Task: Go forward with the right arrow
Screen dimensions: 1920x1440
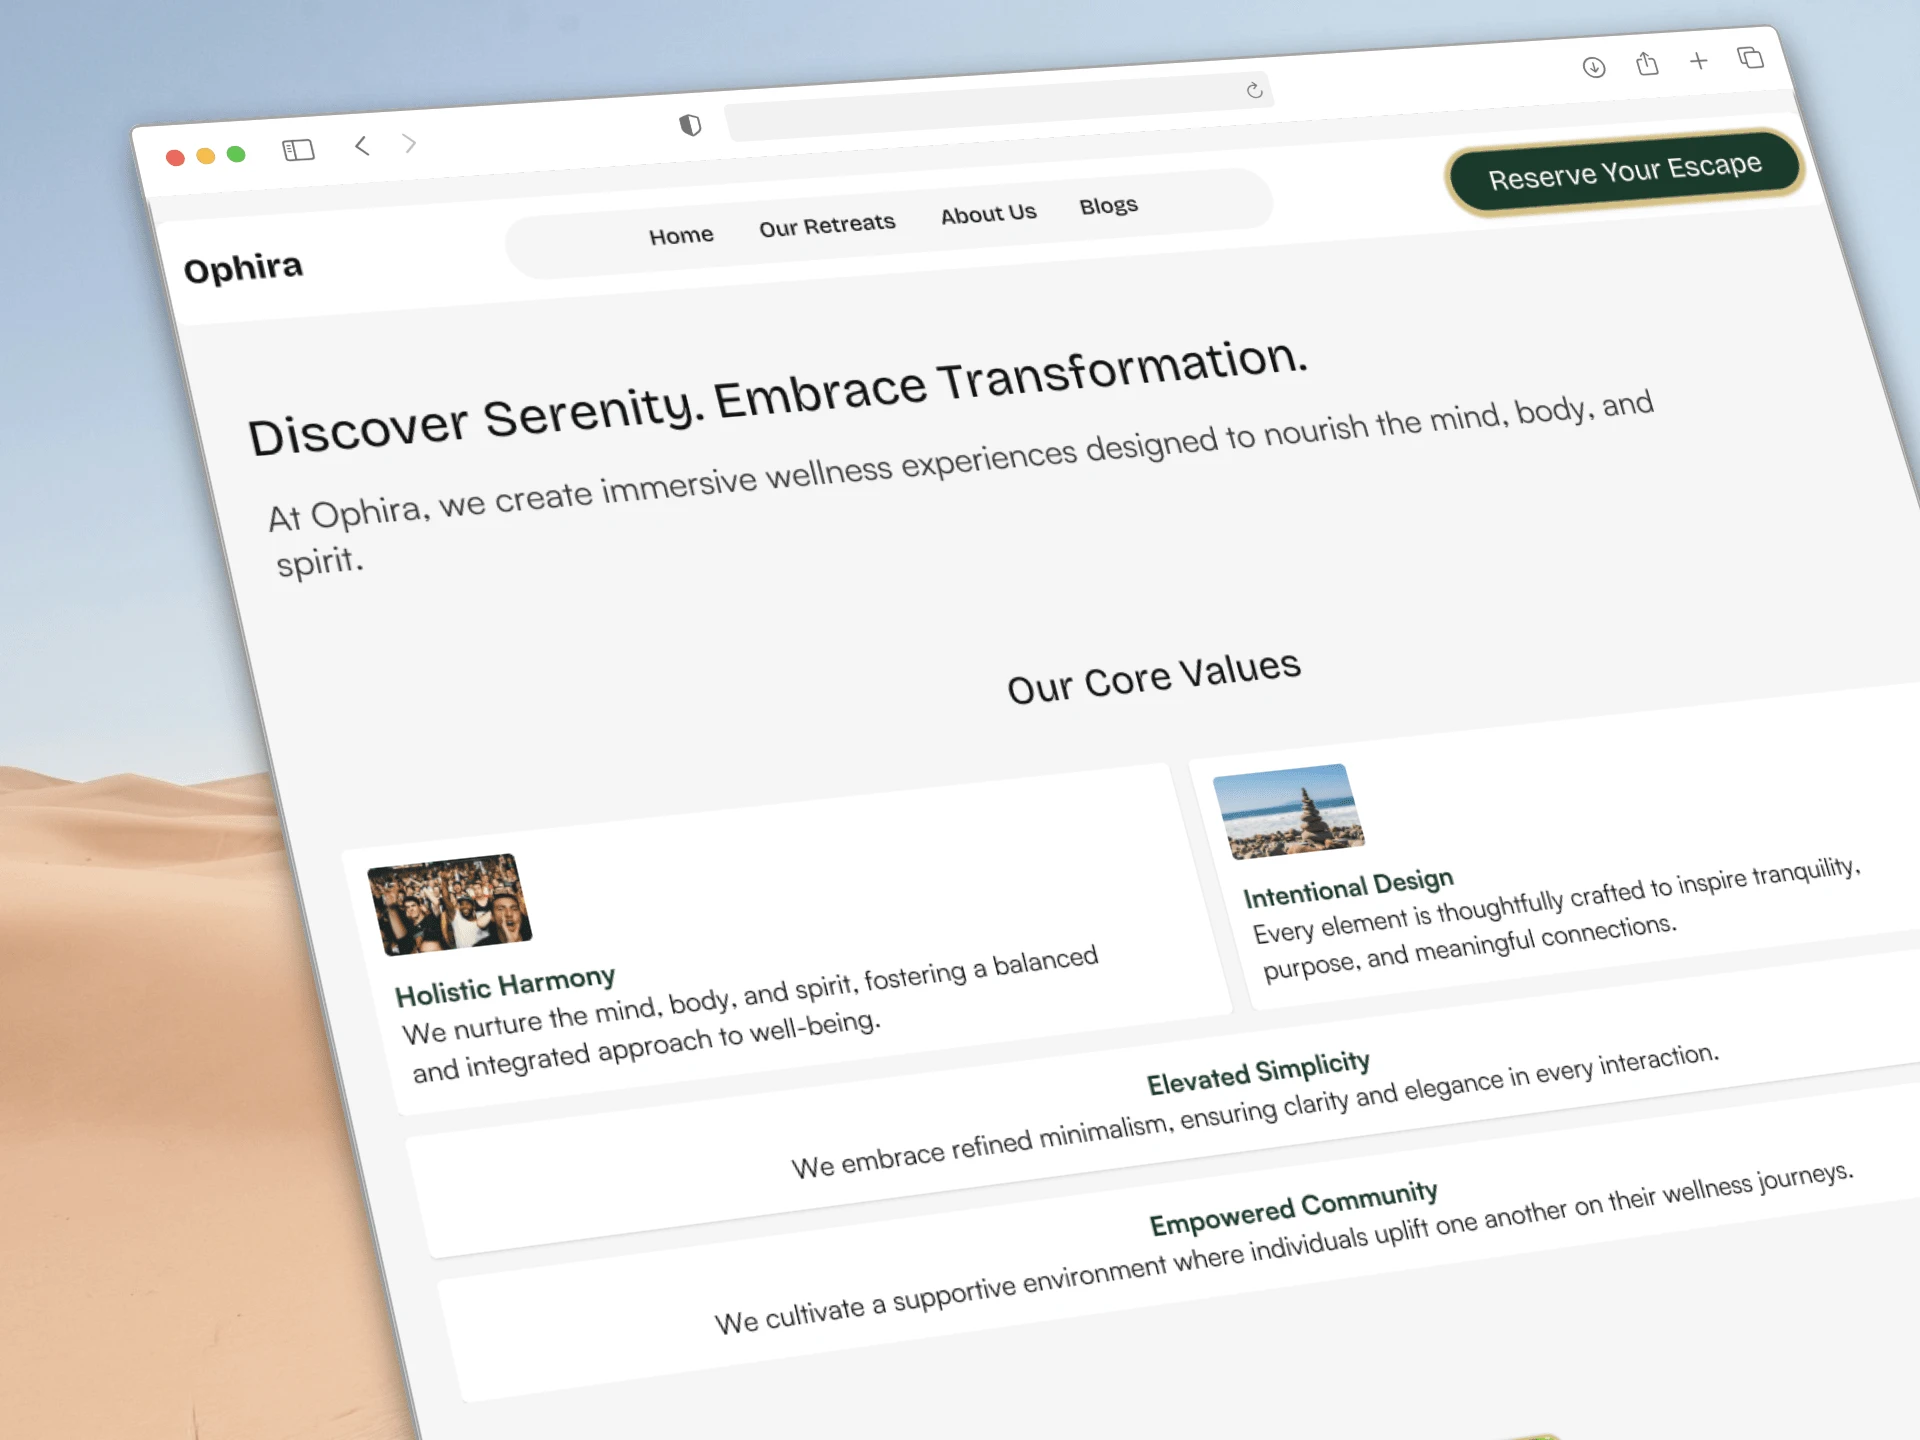Action: tap(409, 143)
